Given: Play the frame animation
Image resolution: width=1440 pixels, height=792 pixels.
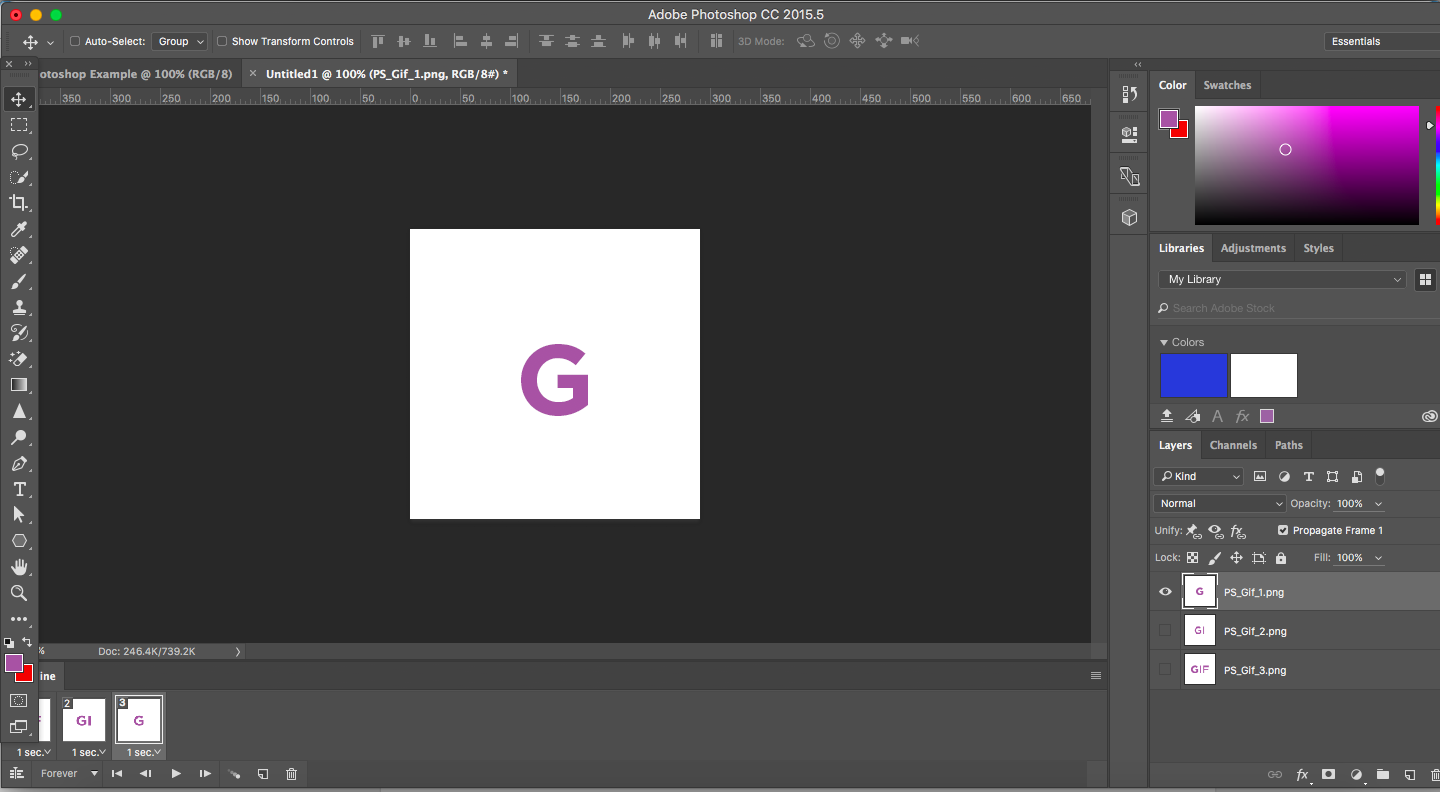Looking at the screenshot, I should 176,774.
